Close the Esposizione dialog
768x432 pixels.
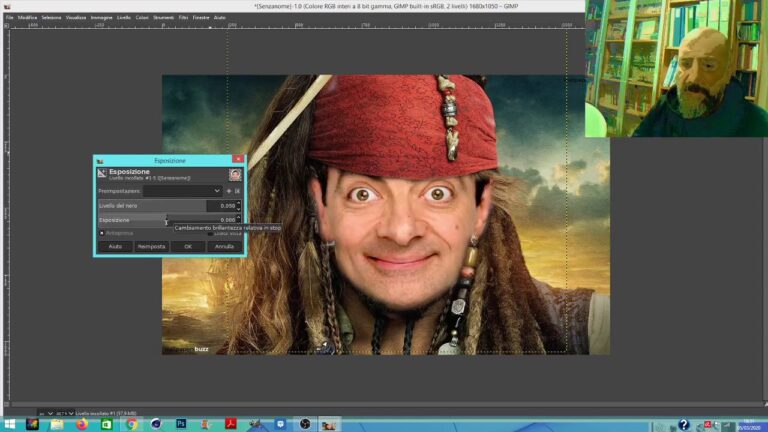click(x=238, y=159)
